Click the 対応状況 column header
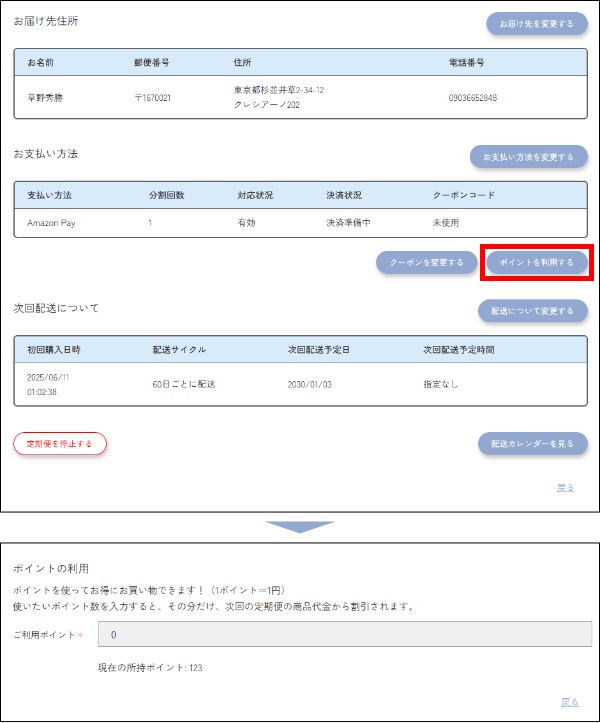 [255, 195]
